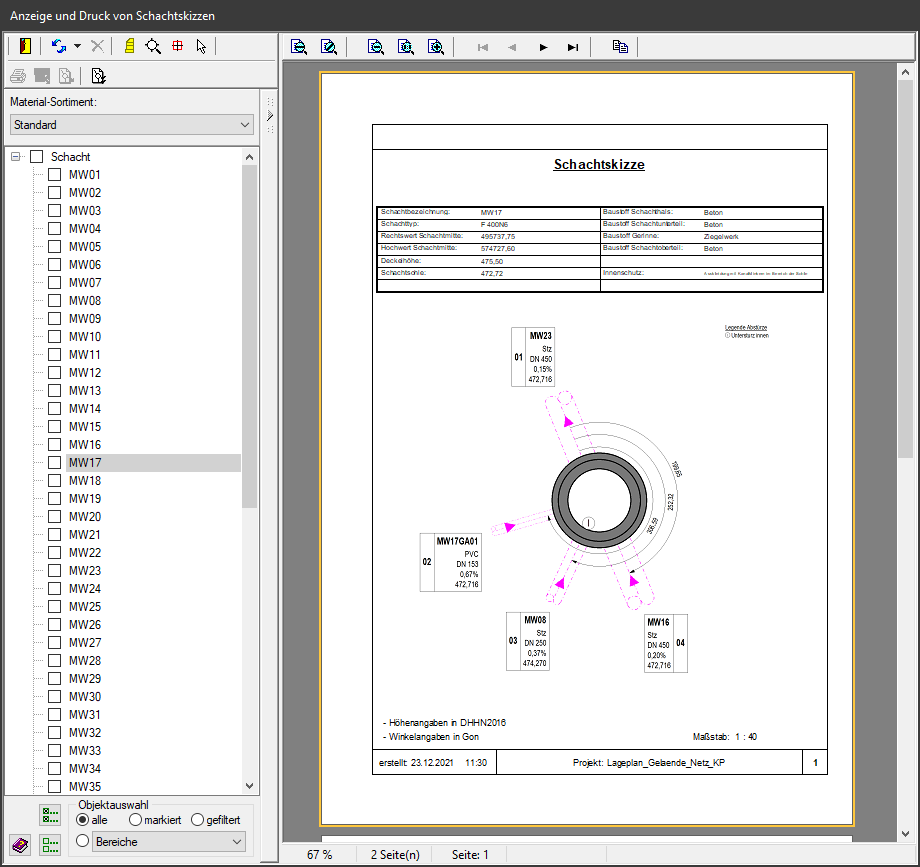
Task: Select MW23 in the tree list
Action: (x=85, y=571)
